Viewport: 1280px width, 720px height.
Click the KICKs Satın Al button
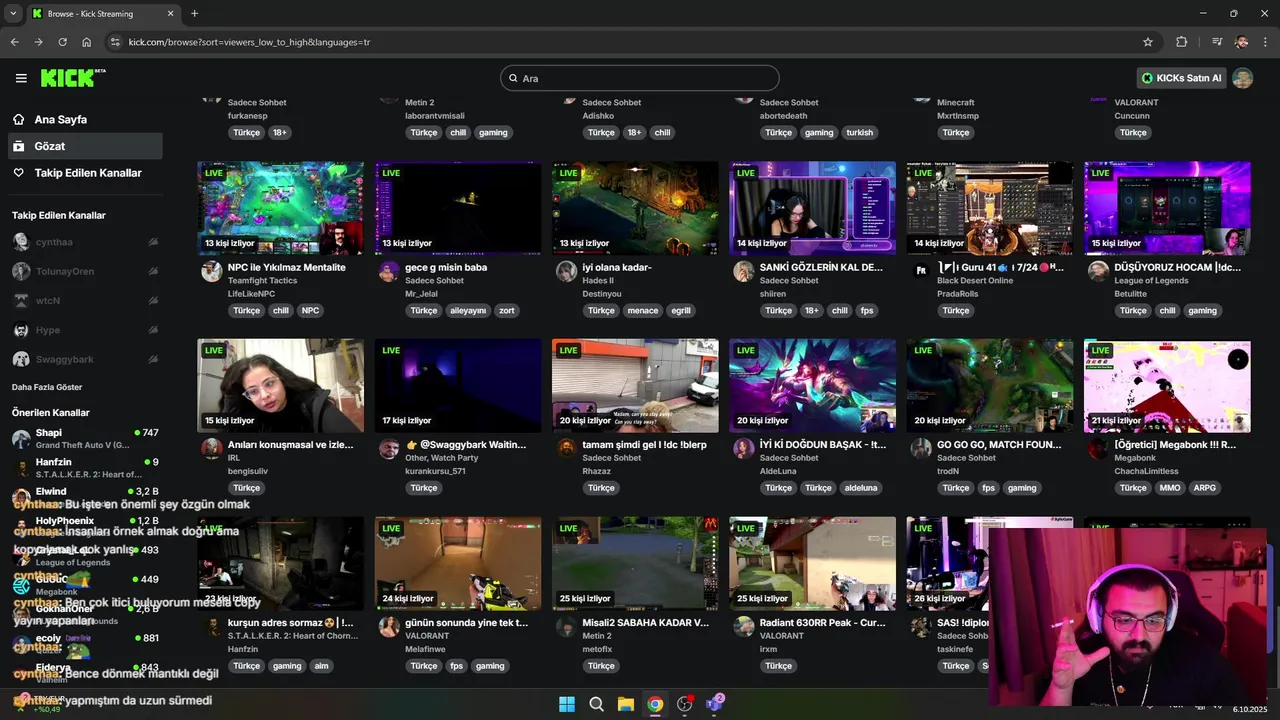click(x=1181, y=78)
